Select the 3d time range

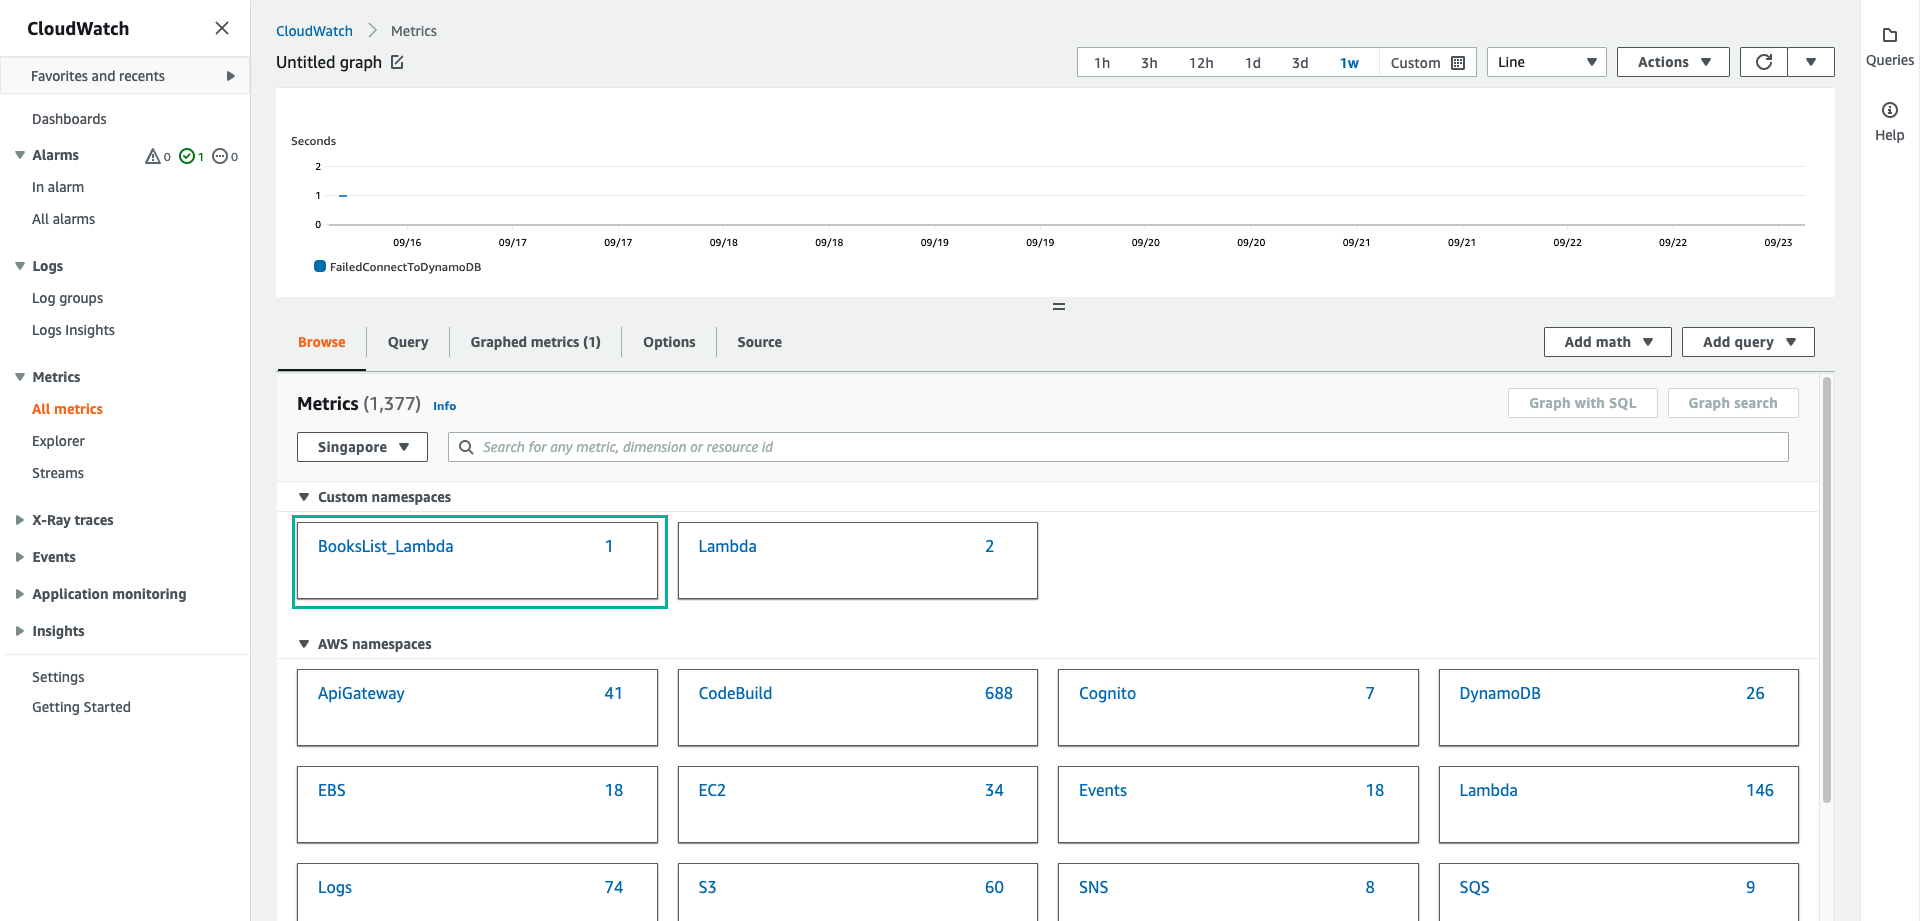point(1300,63)
